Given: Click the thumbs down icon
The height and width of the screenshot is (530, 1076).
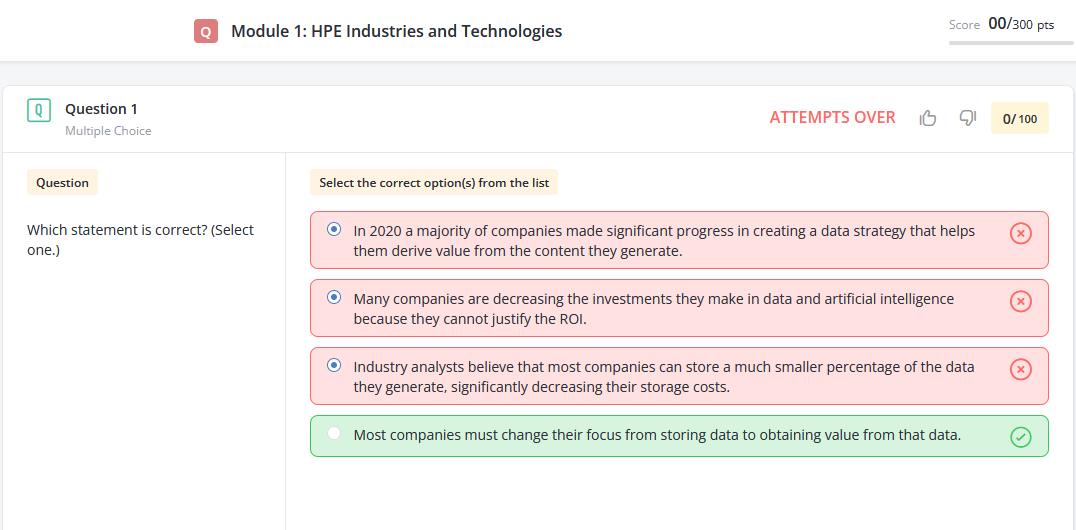Looking at the screenshot, I should pyautogui.click(x=967, y=118).
